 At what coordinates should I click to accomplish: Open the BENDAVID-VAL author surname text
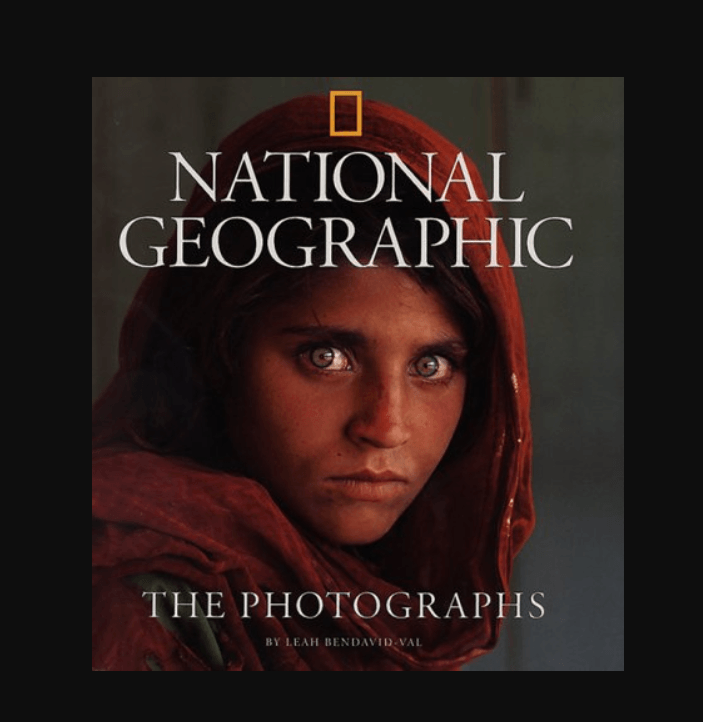coord(373,642)
